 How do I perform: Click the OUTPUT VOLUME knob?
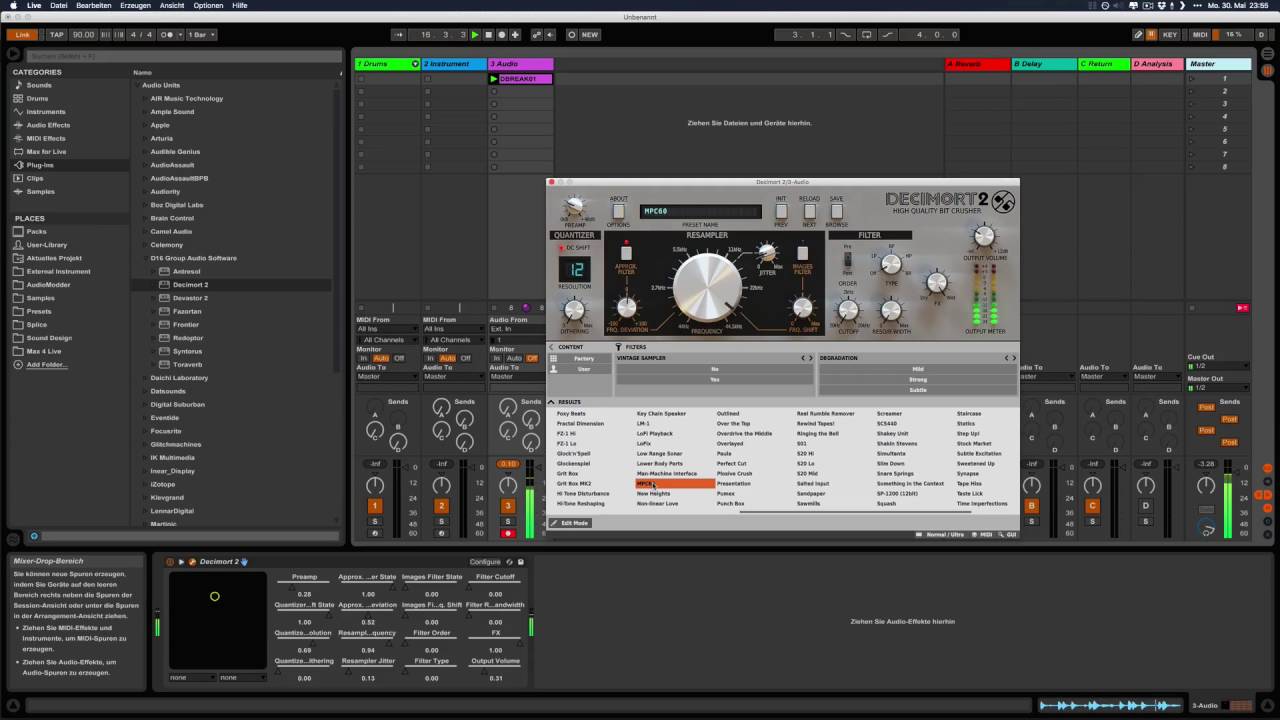[x=984, y=237]
